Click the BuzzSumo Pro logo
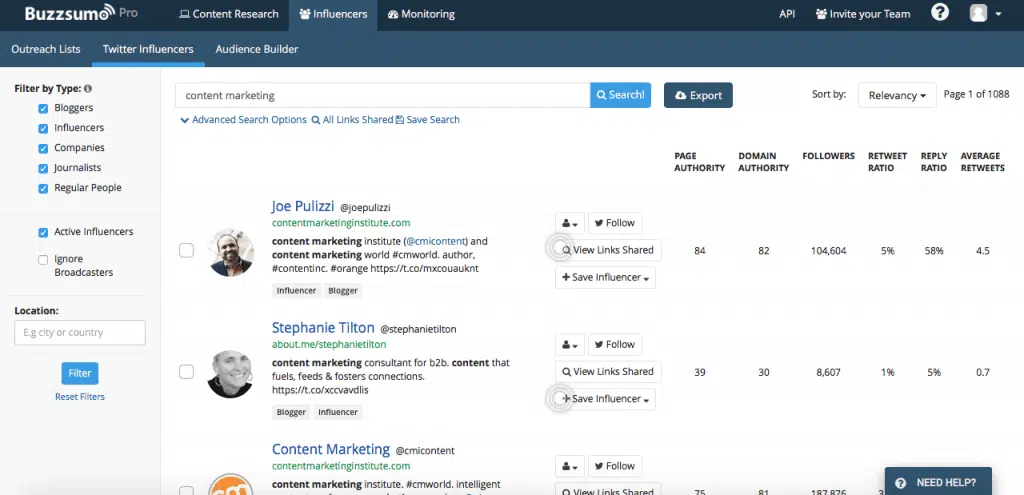This screenshot has width=1024, height=495. (x=83, y=14)
